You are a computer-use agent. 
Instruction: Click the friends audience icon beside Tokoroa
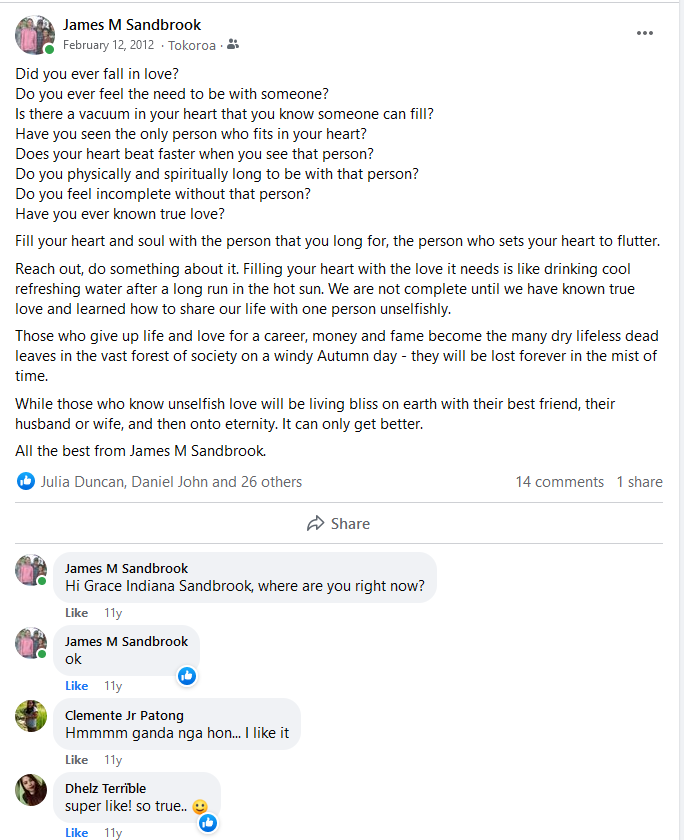coord(233,45)
